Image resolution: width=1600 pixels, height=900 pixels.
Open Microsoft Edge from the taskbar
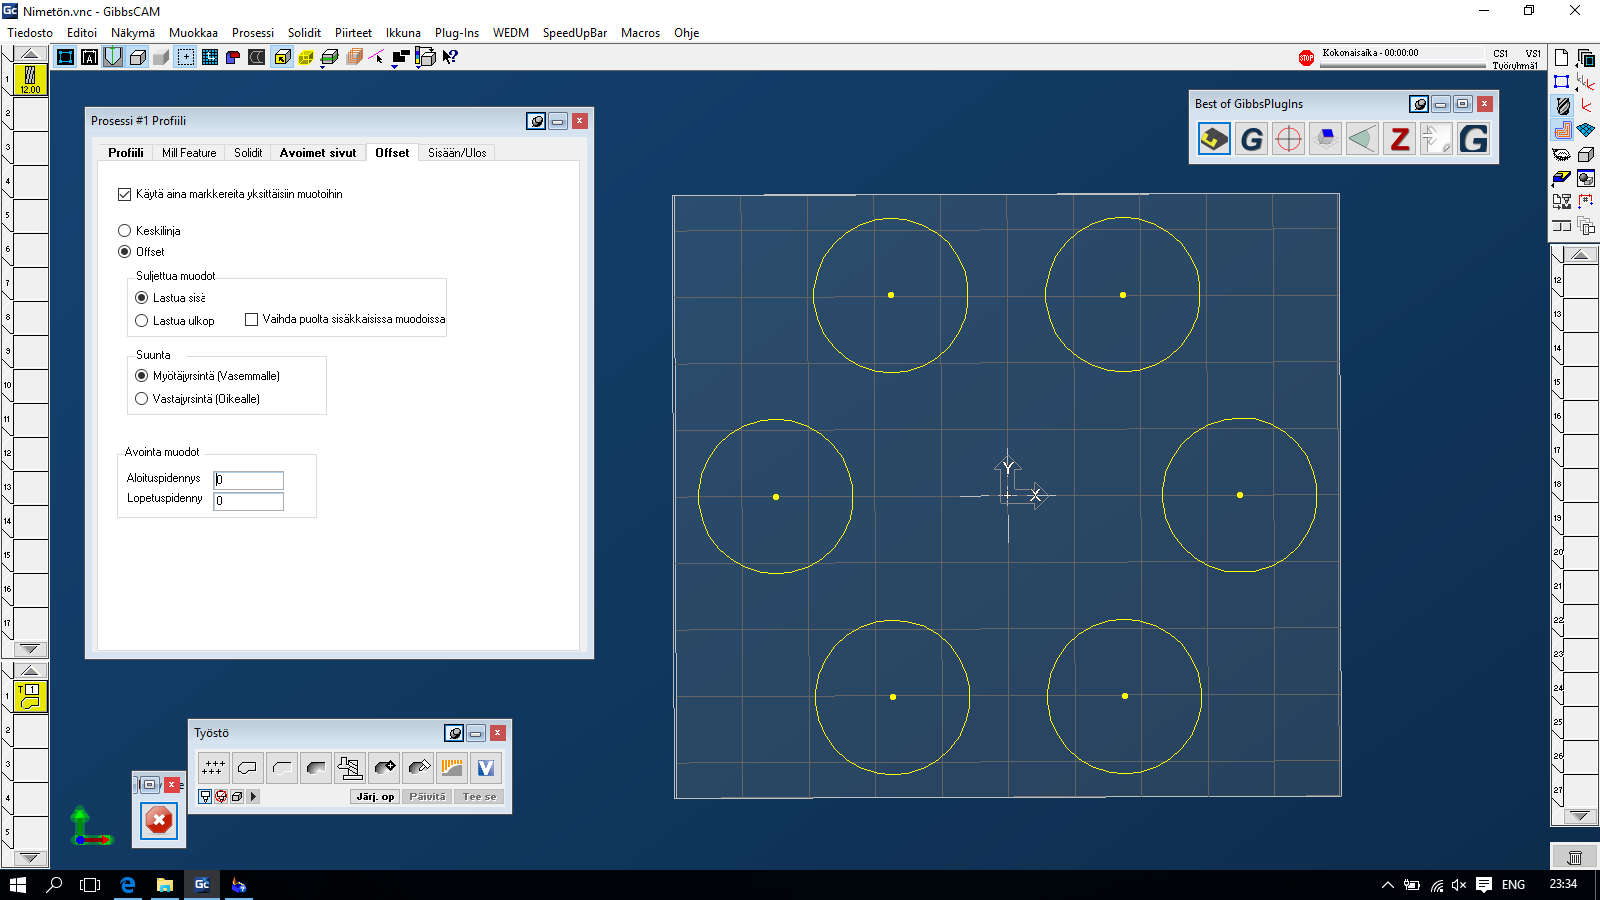(x=128, y=885)
